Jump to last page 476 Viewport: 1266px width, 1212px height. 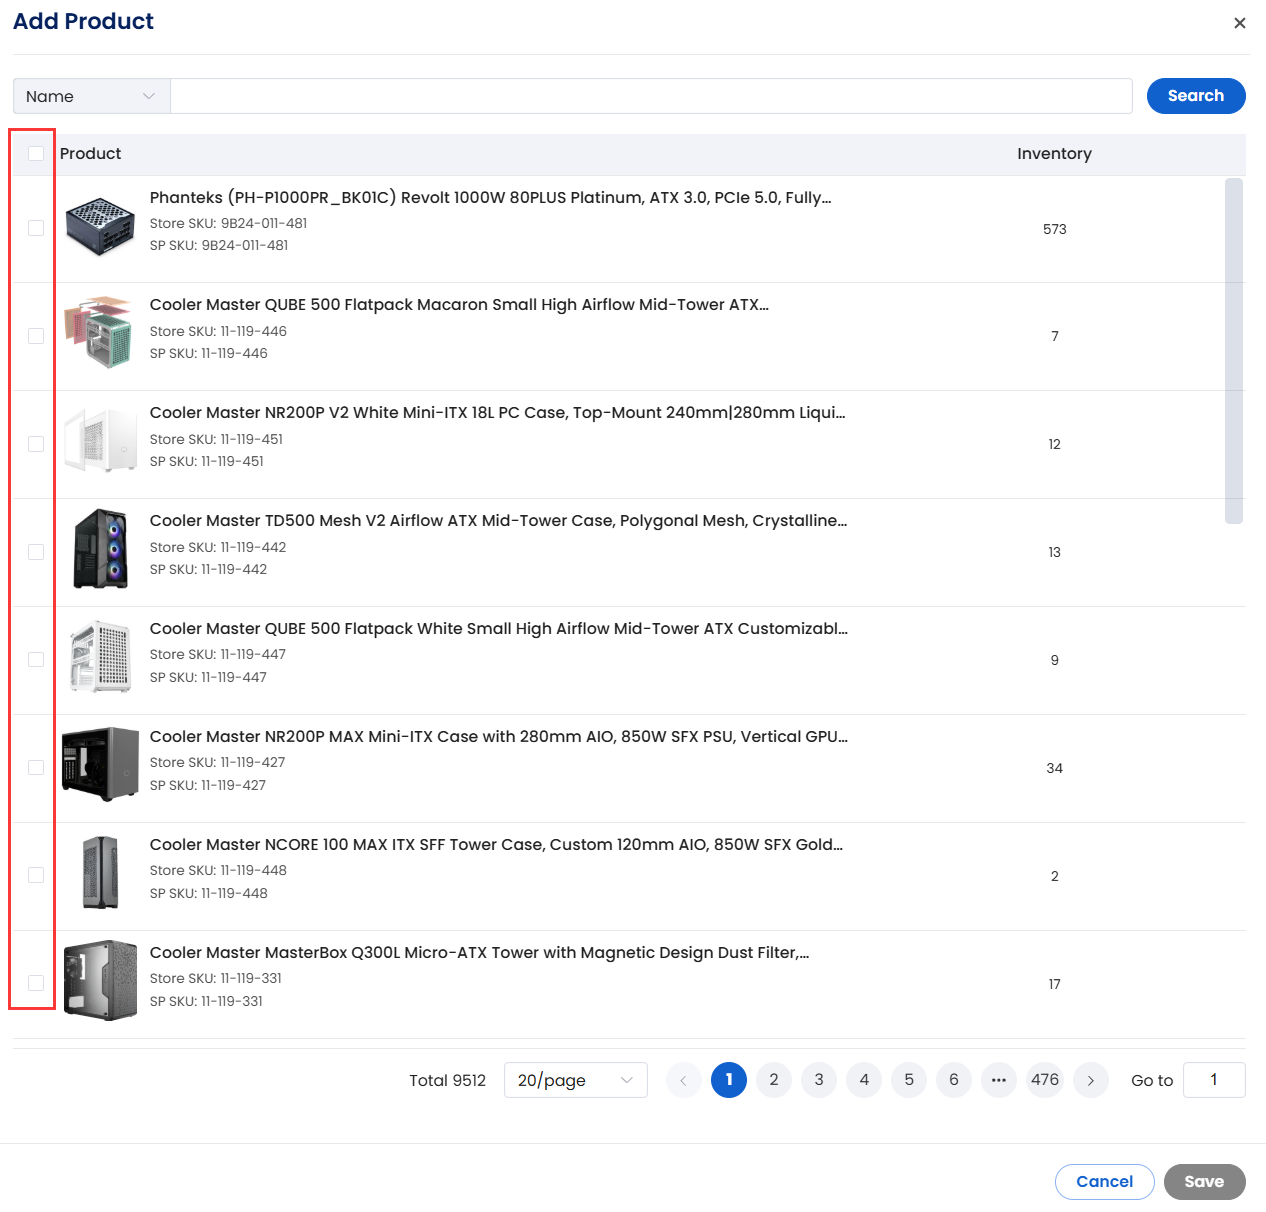(x=1045, y=1080)
